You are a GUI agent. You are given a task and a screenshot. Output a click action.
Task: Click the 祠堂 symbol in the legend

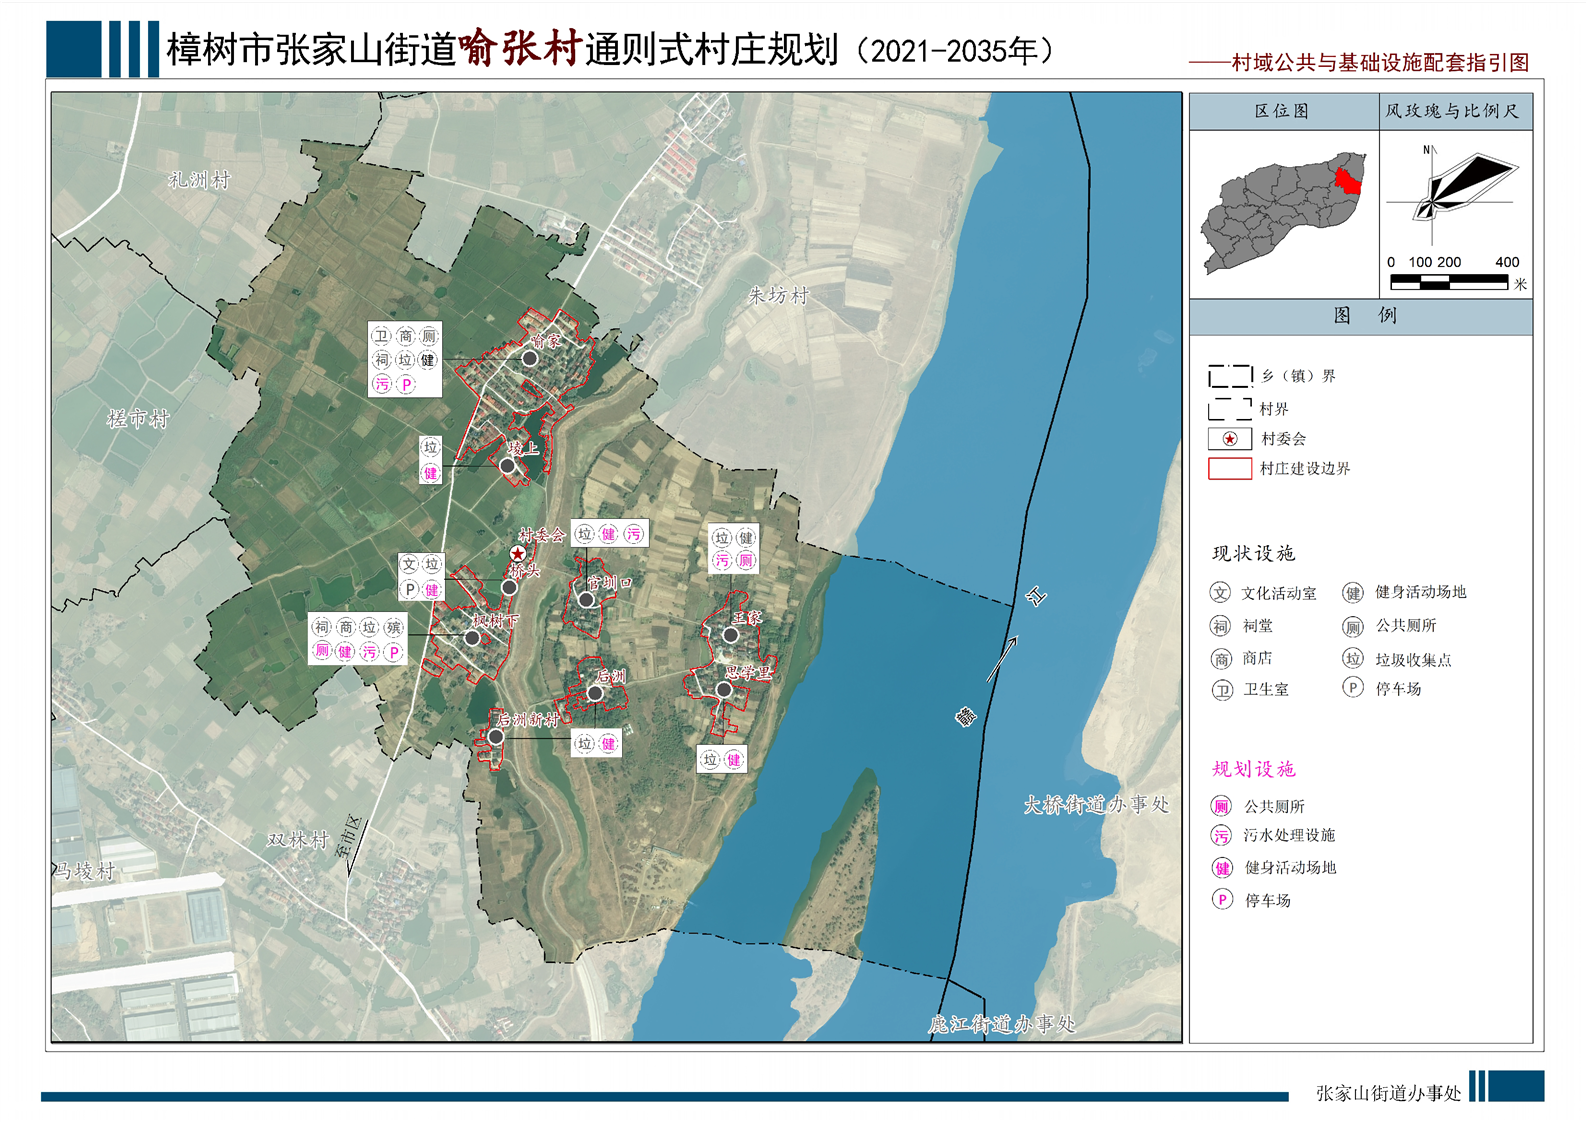[1220, 626]
